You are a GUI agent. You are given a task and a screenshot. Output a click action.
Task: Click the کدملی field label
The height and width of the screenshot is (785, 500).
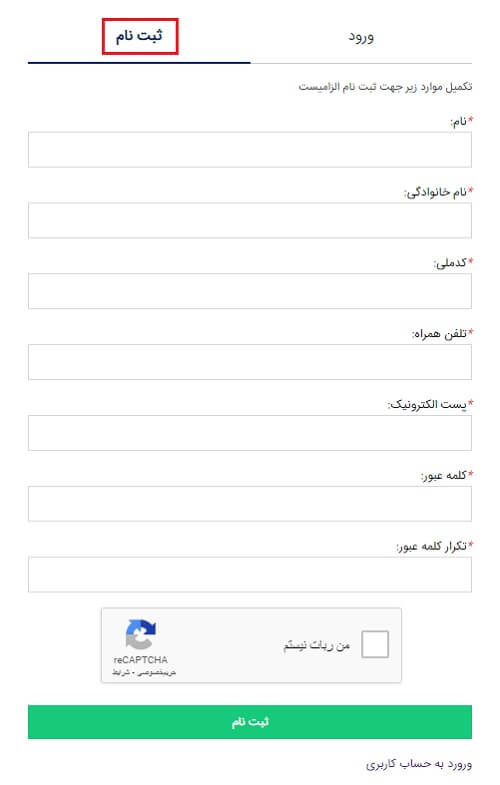(x=450, y=263)
